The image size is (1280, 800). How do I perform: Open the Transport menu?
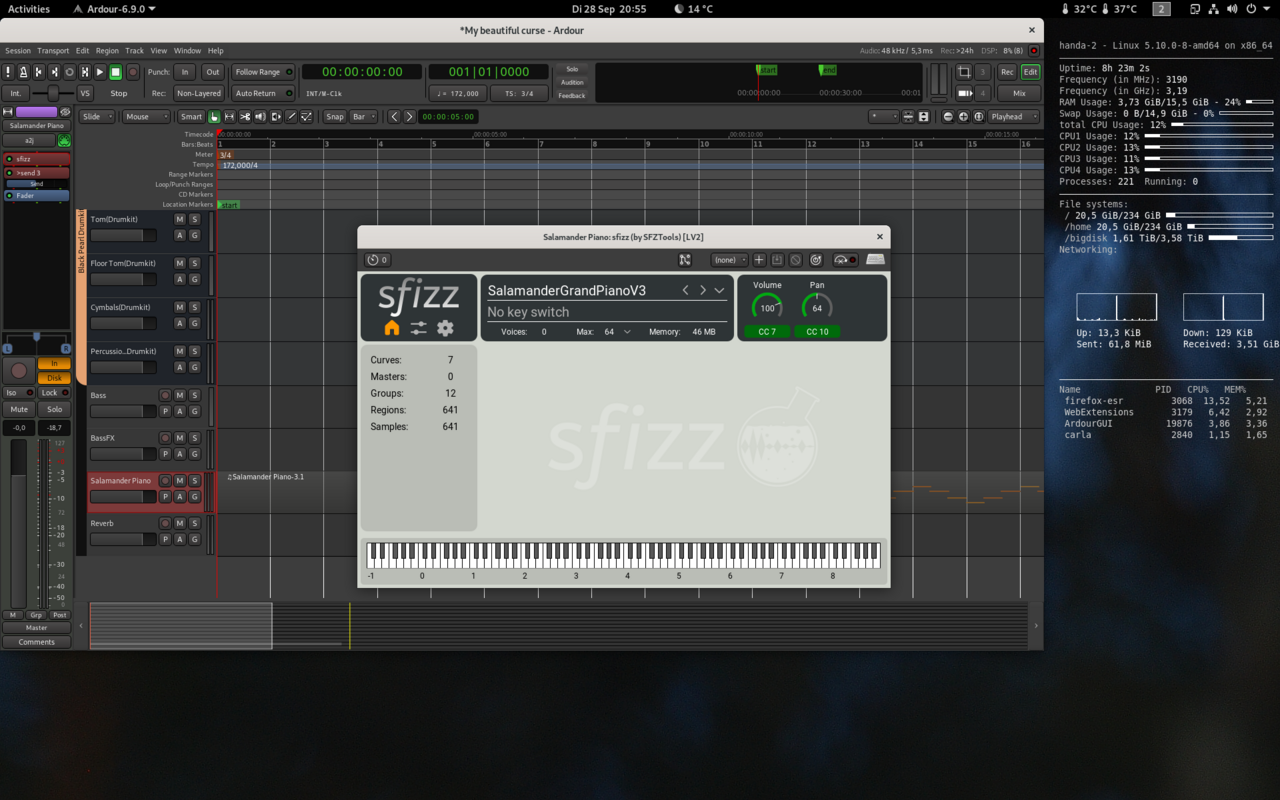coord(53,50)
